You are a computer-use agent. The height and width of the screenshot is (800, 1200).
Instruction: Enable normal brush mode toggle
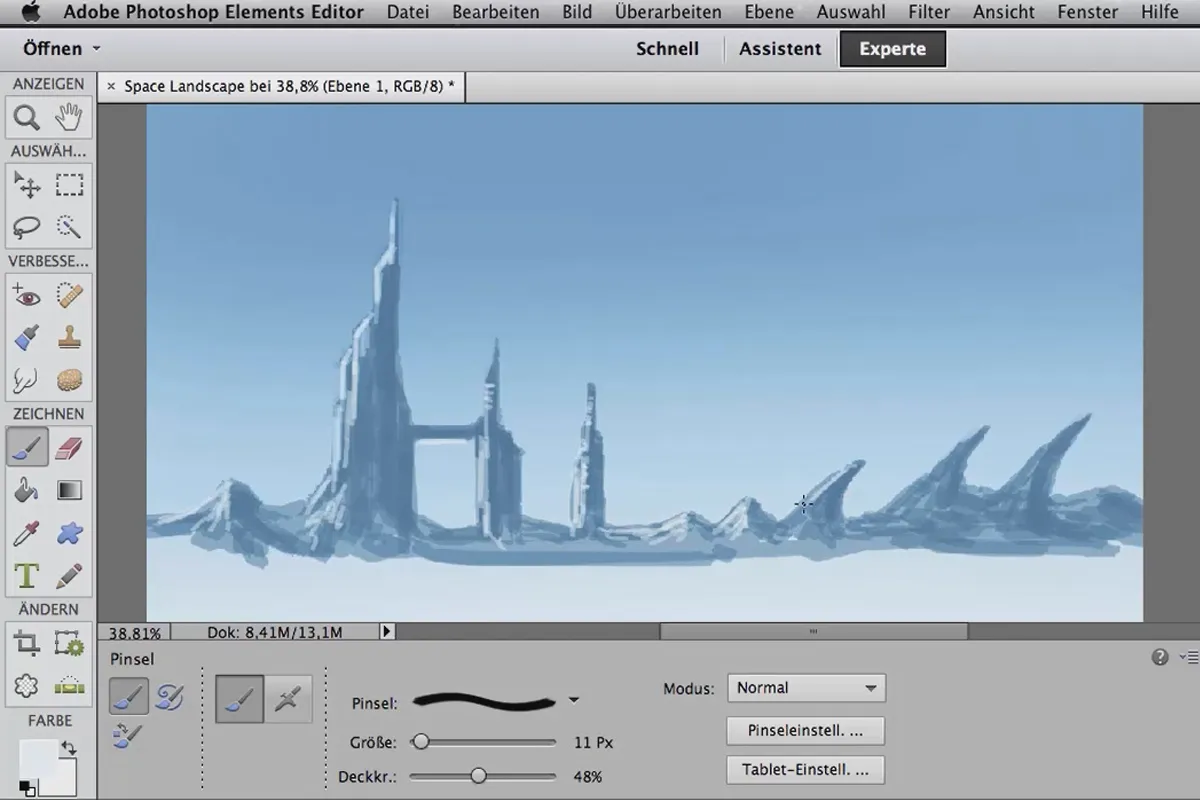pyautogui.click(x=240, y=698)
